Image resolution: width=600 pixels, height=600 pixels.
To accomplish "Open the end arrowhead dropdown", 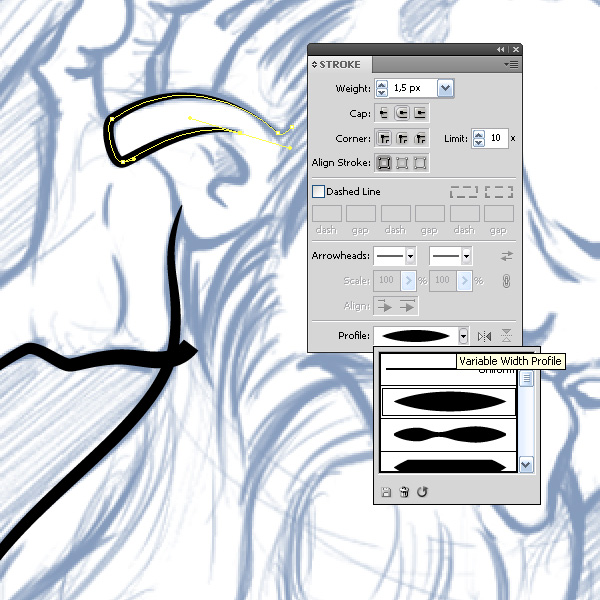I will pyautogui.click(x=466, y=256).
